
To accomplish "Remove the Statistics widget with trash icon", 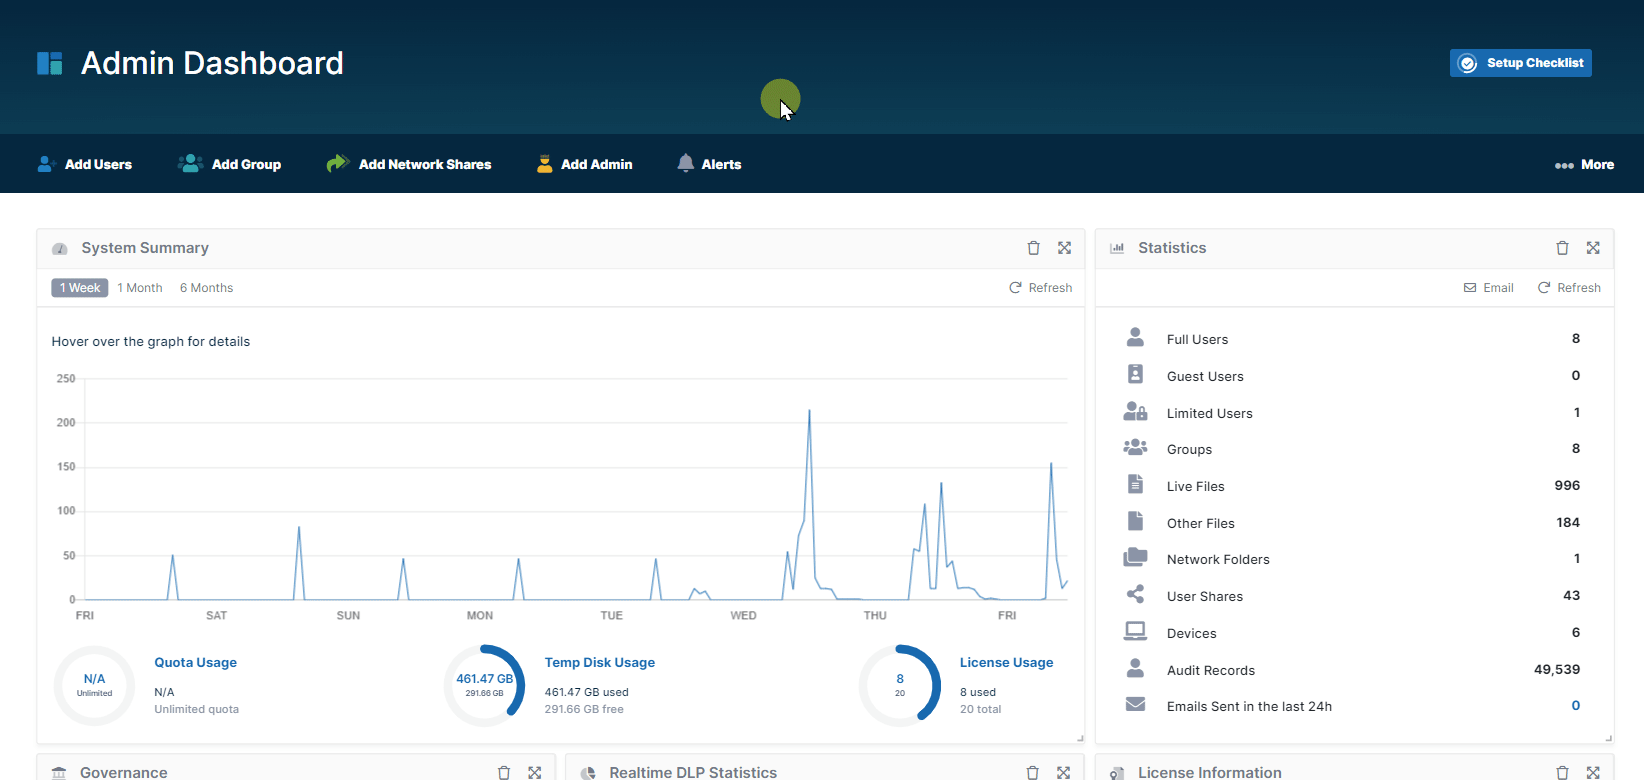I will click(1562, 248).
